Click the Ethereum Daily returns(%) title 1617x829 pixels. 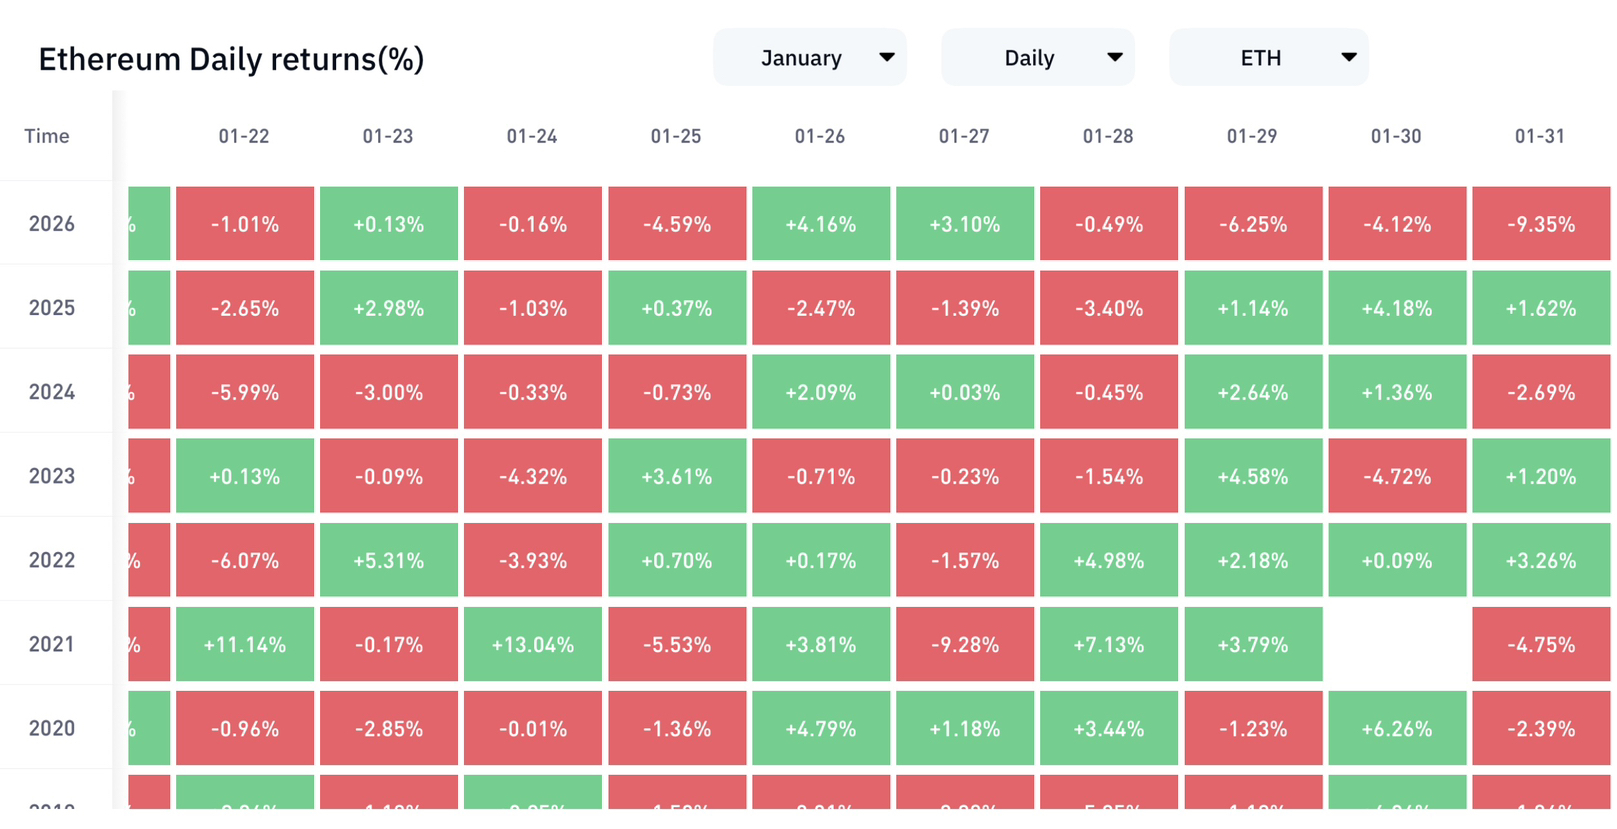(x=231, y=59)
